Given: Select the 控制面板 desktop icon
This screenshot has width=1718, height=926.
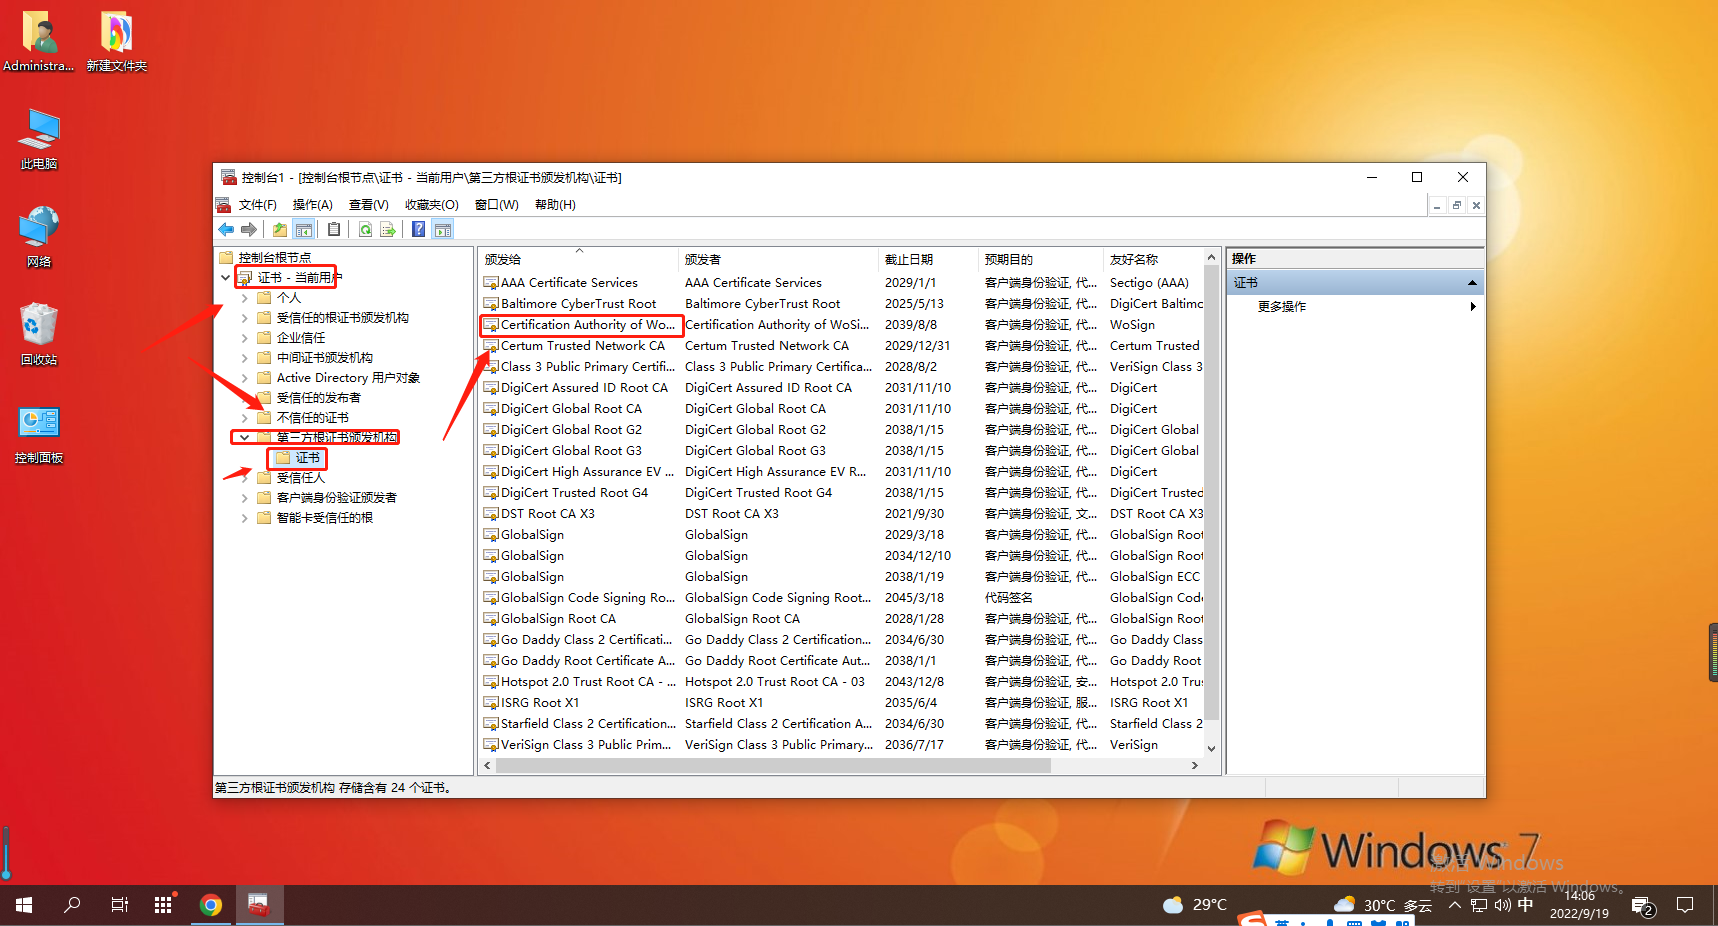Looking at the screenshot, I should pos(39,433).
